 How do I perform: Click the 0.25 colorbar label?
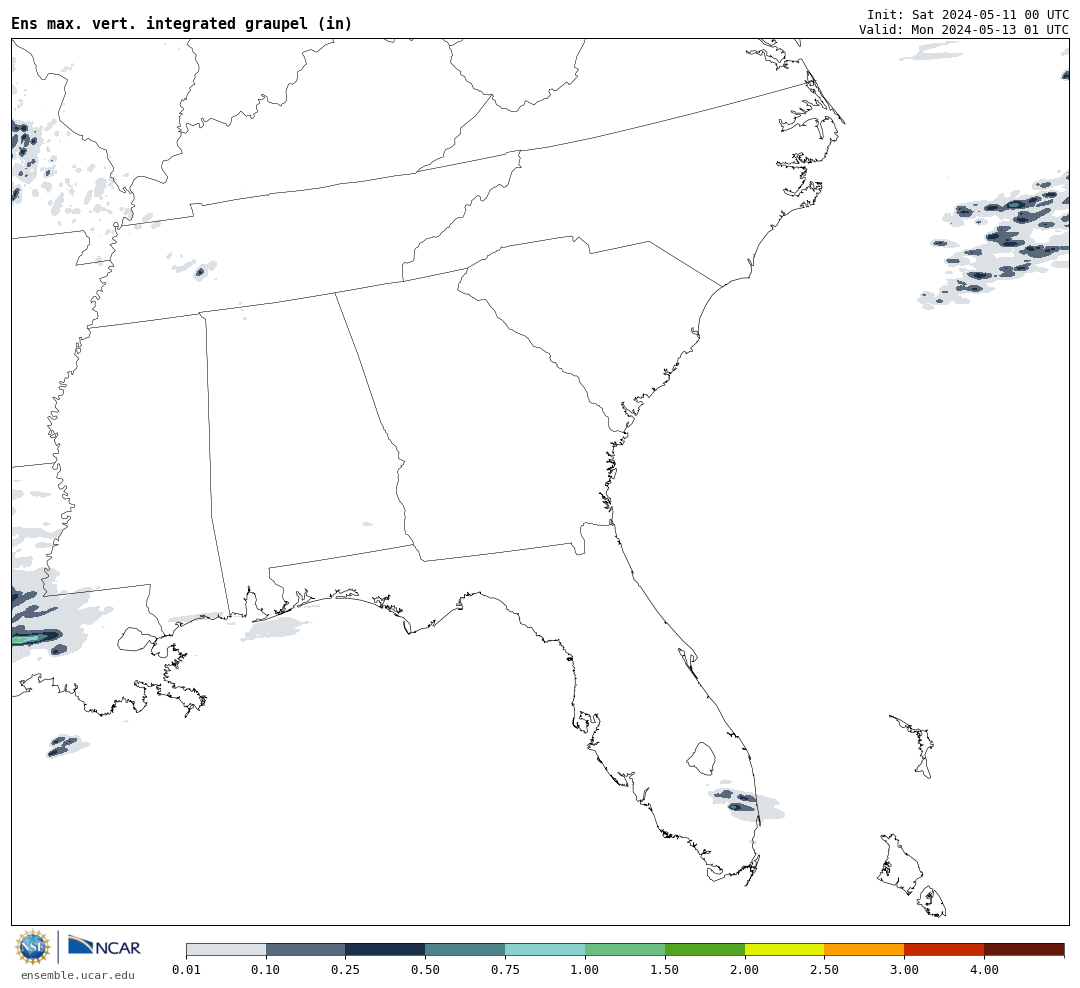coord(346,970)
